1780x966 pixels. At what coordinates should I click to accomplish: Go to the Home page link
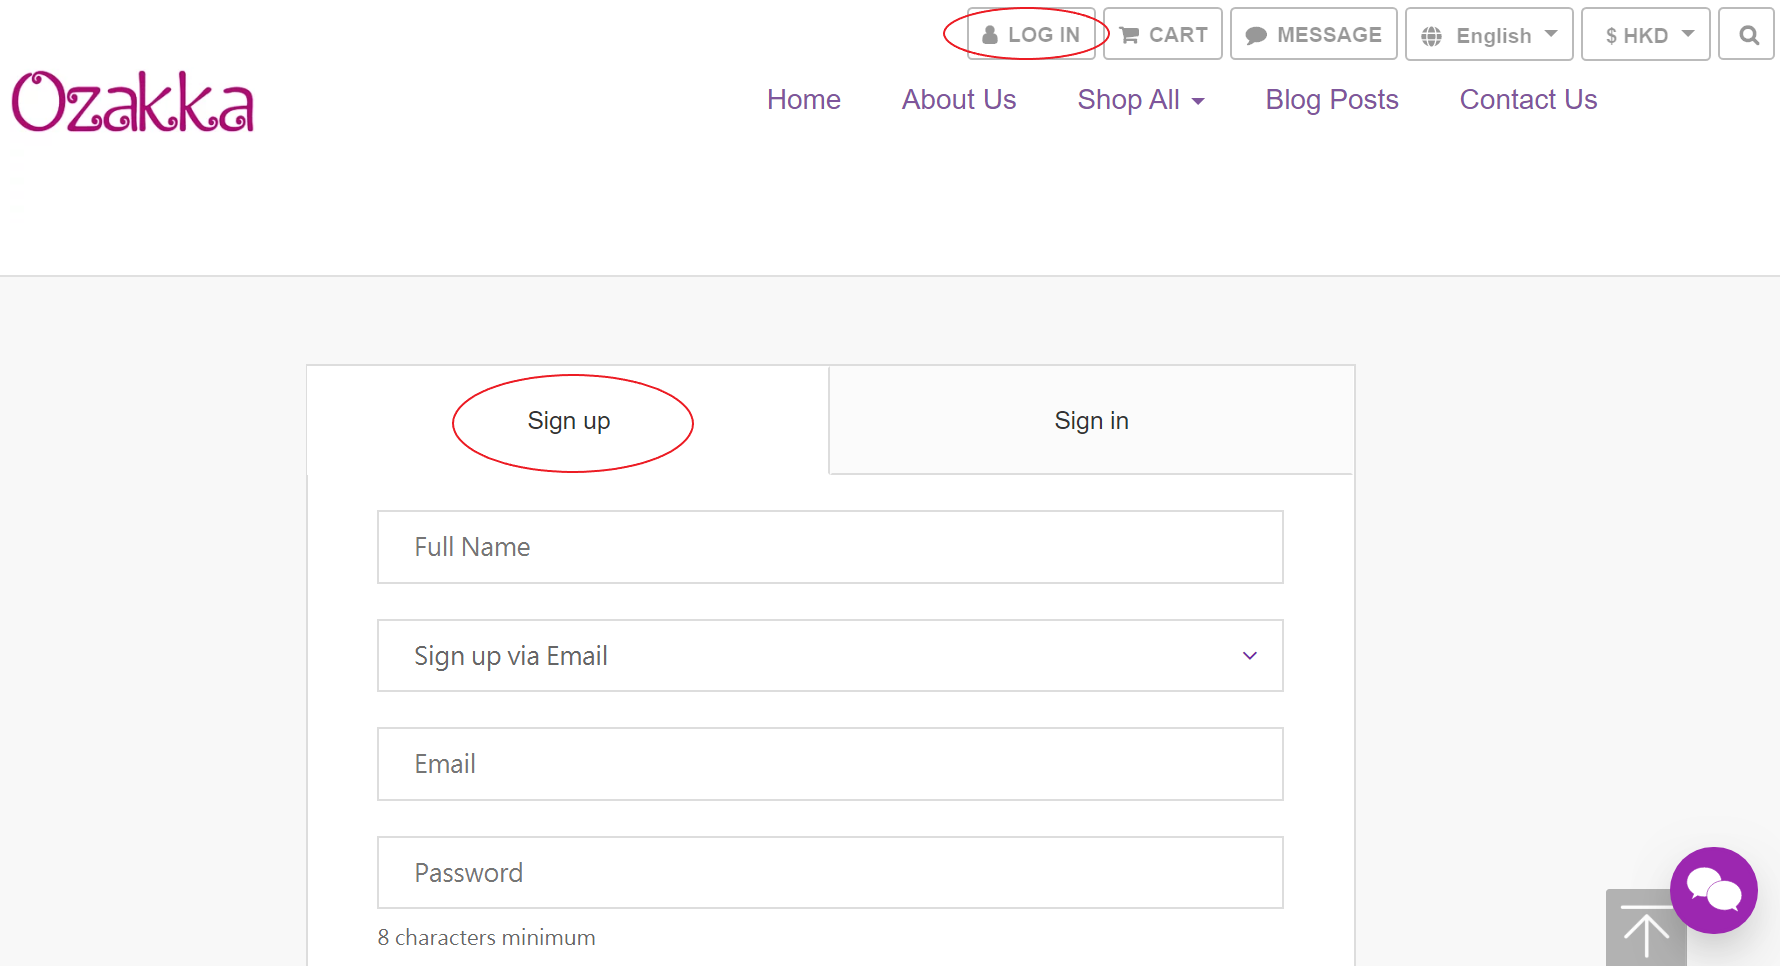[x=803, y=100]
